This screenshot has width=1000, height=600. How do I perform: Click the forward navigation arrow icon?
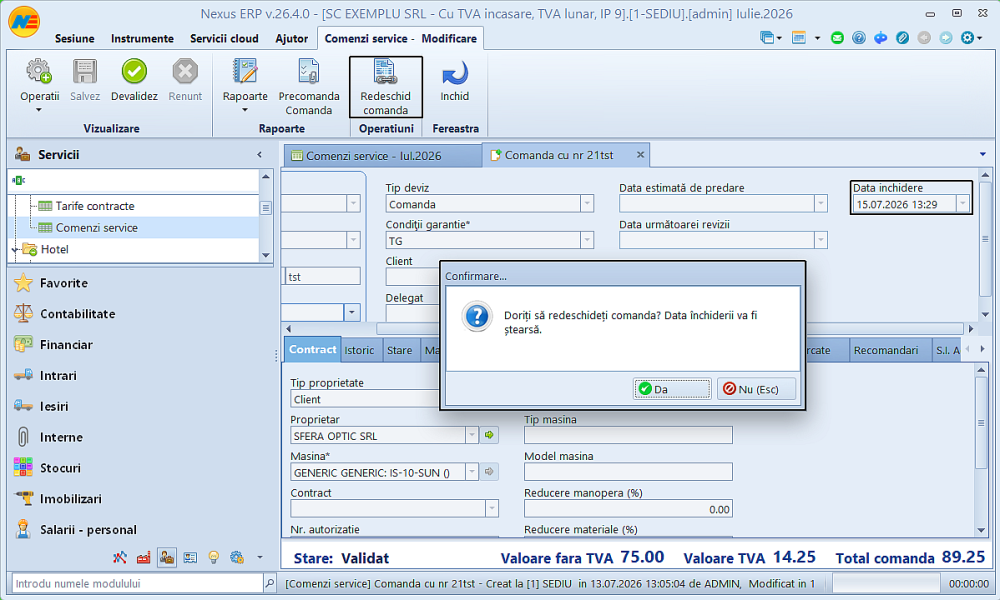(x=946, y=38)
